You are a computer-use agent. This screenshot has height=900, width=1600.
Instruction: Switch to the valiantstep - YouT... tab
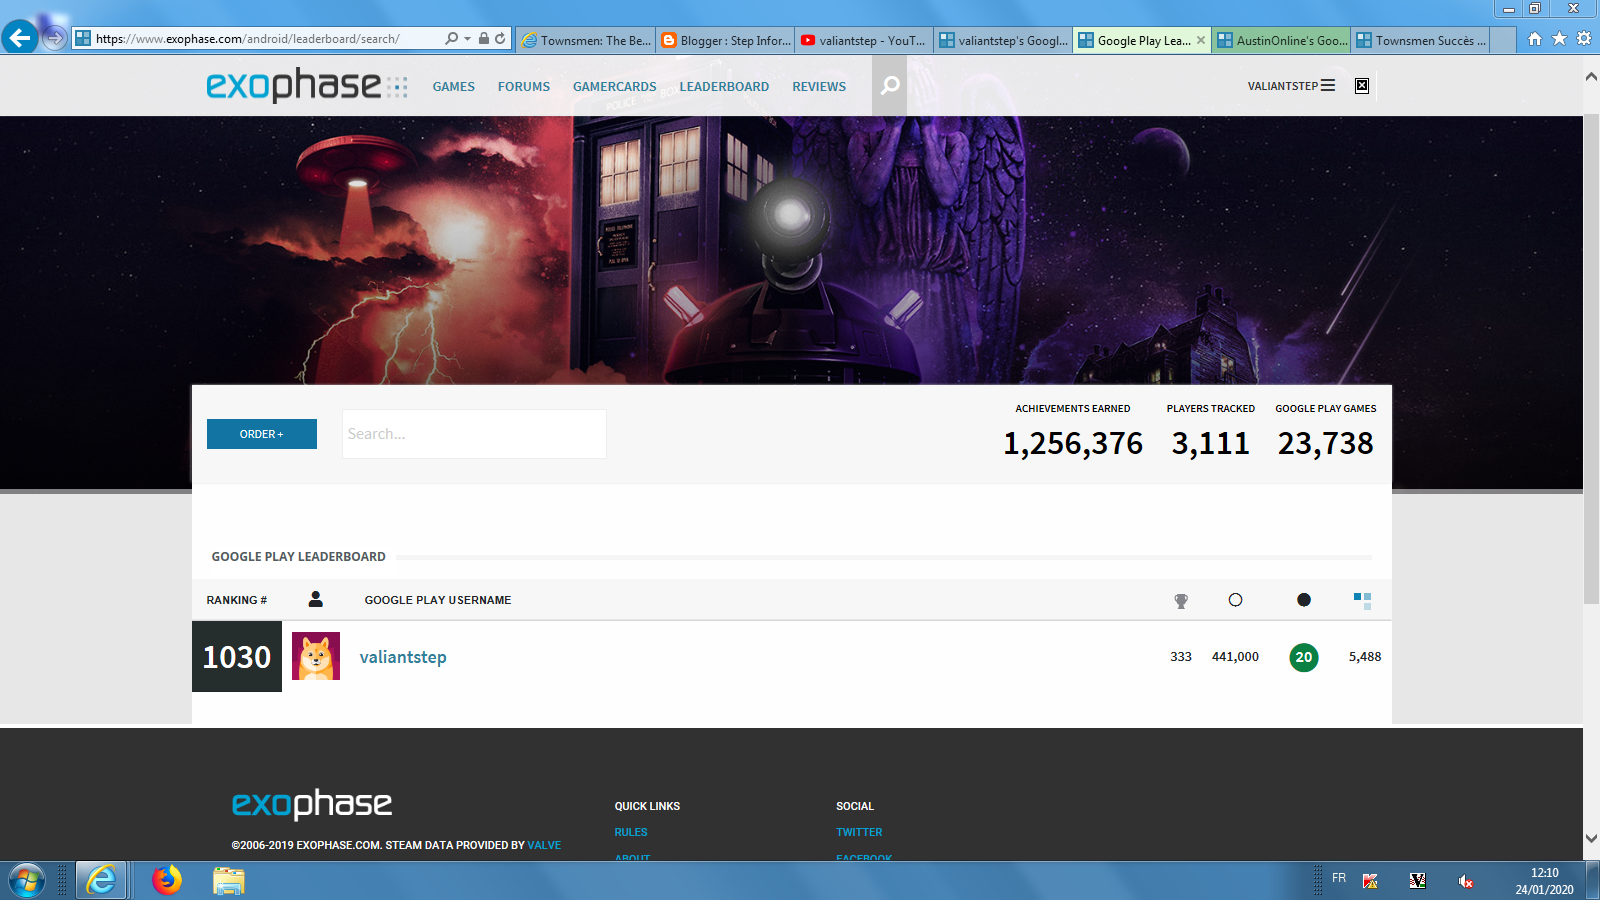click(865, 40)
